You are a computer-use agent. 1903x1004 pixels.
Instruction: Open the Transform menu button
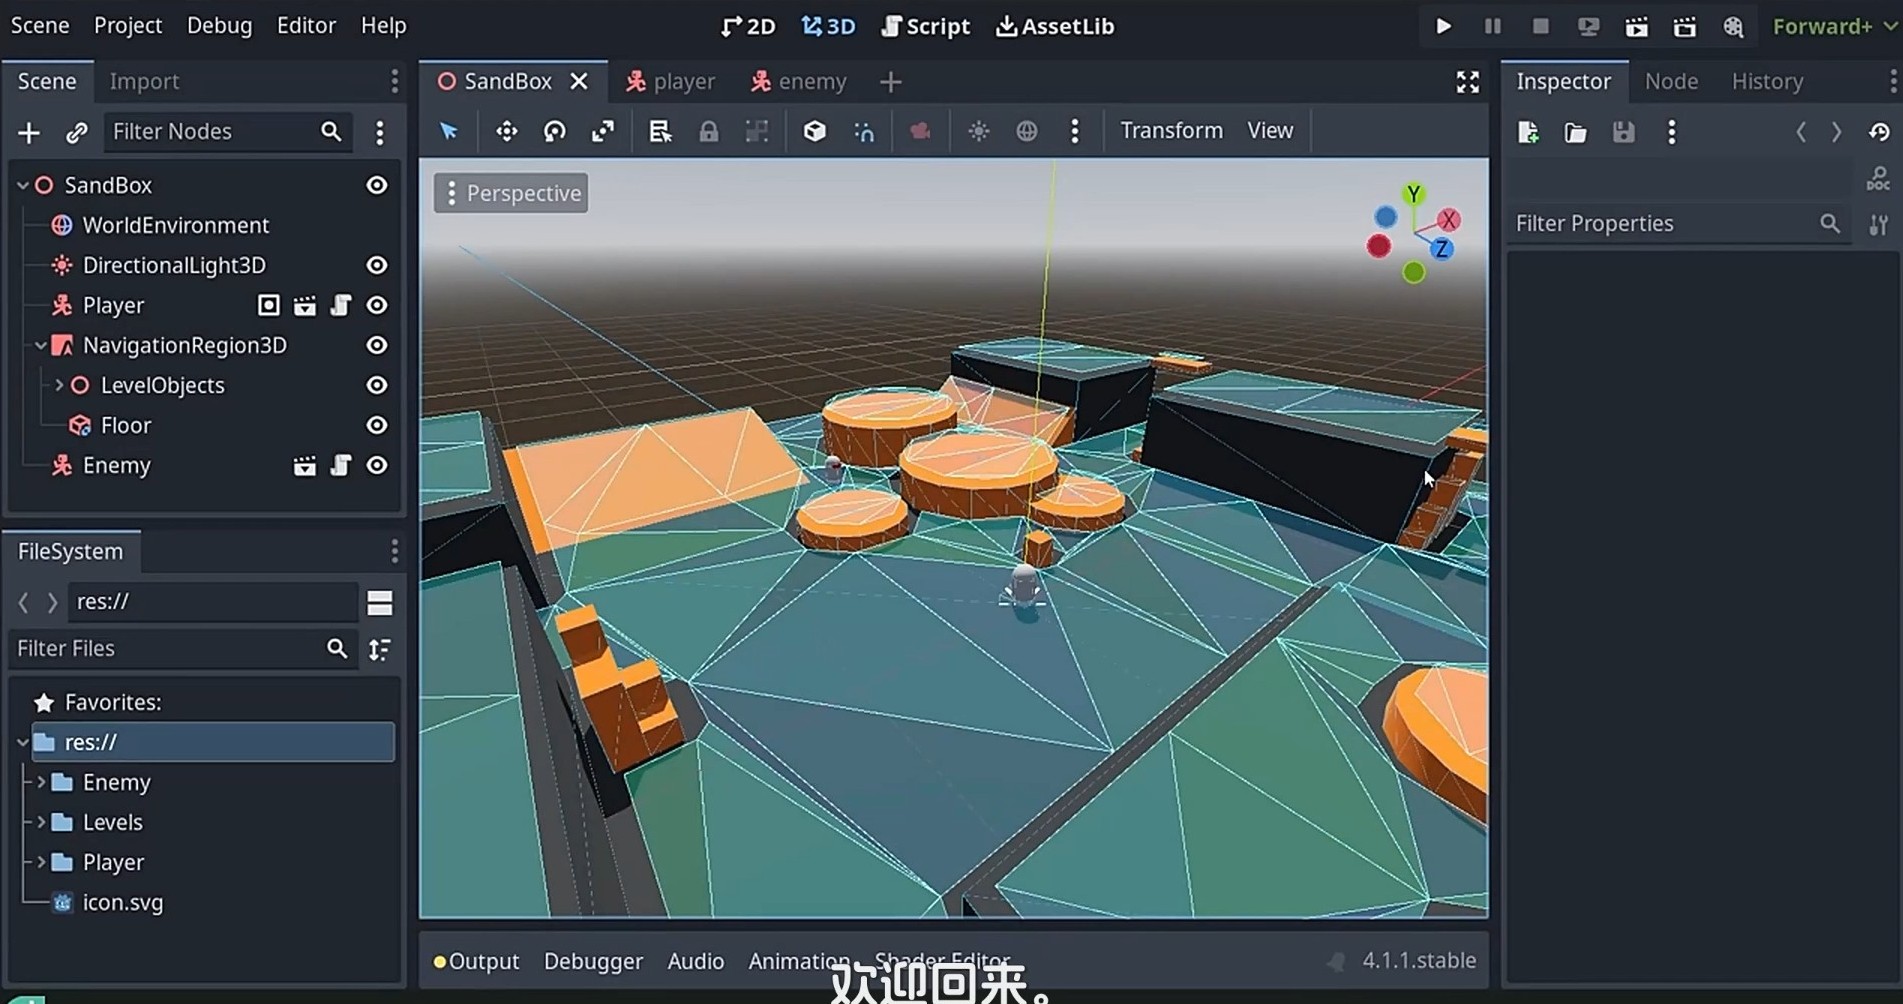[1171, 131]
